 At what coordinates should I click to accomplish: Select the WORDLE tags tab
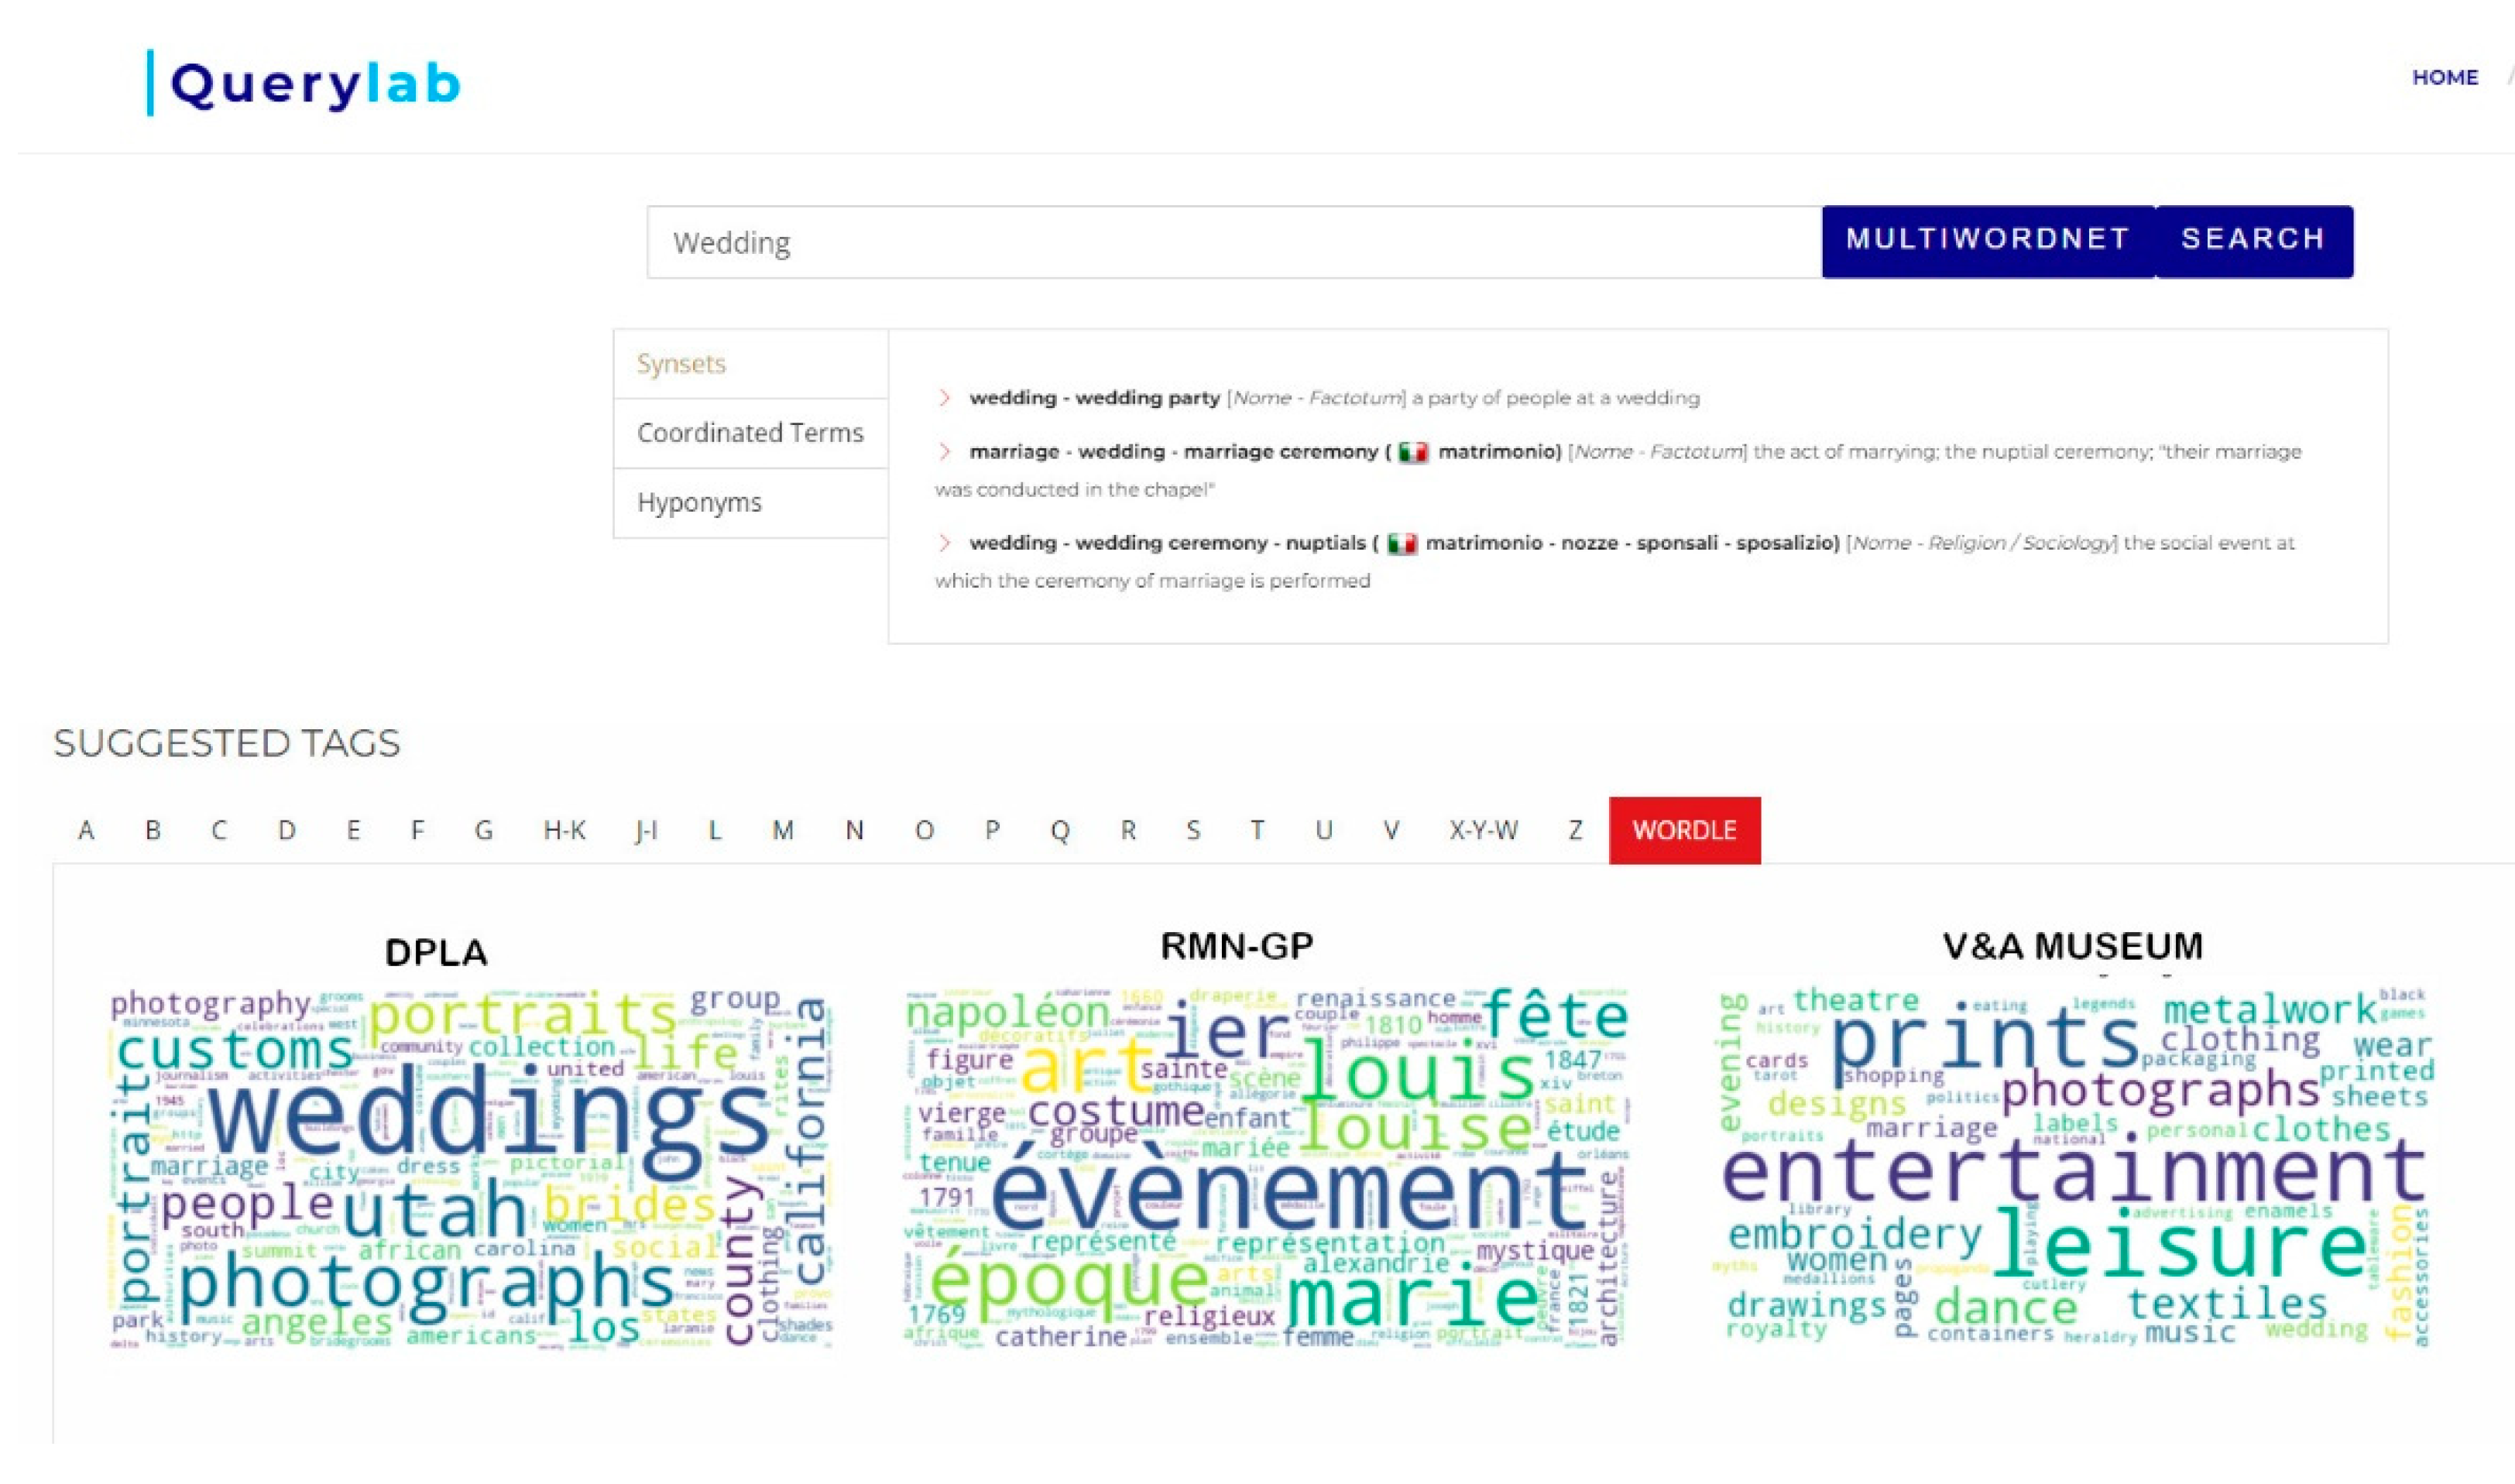click(x=1684, y=830)
